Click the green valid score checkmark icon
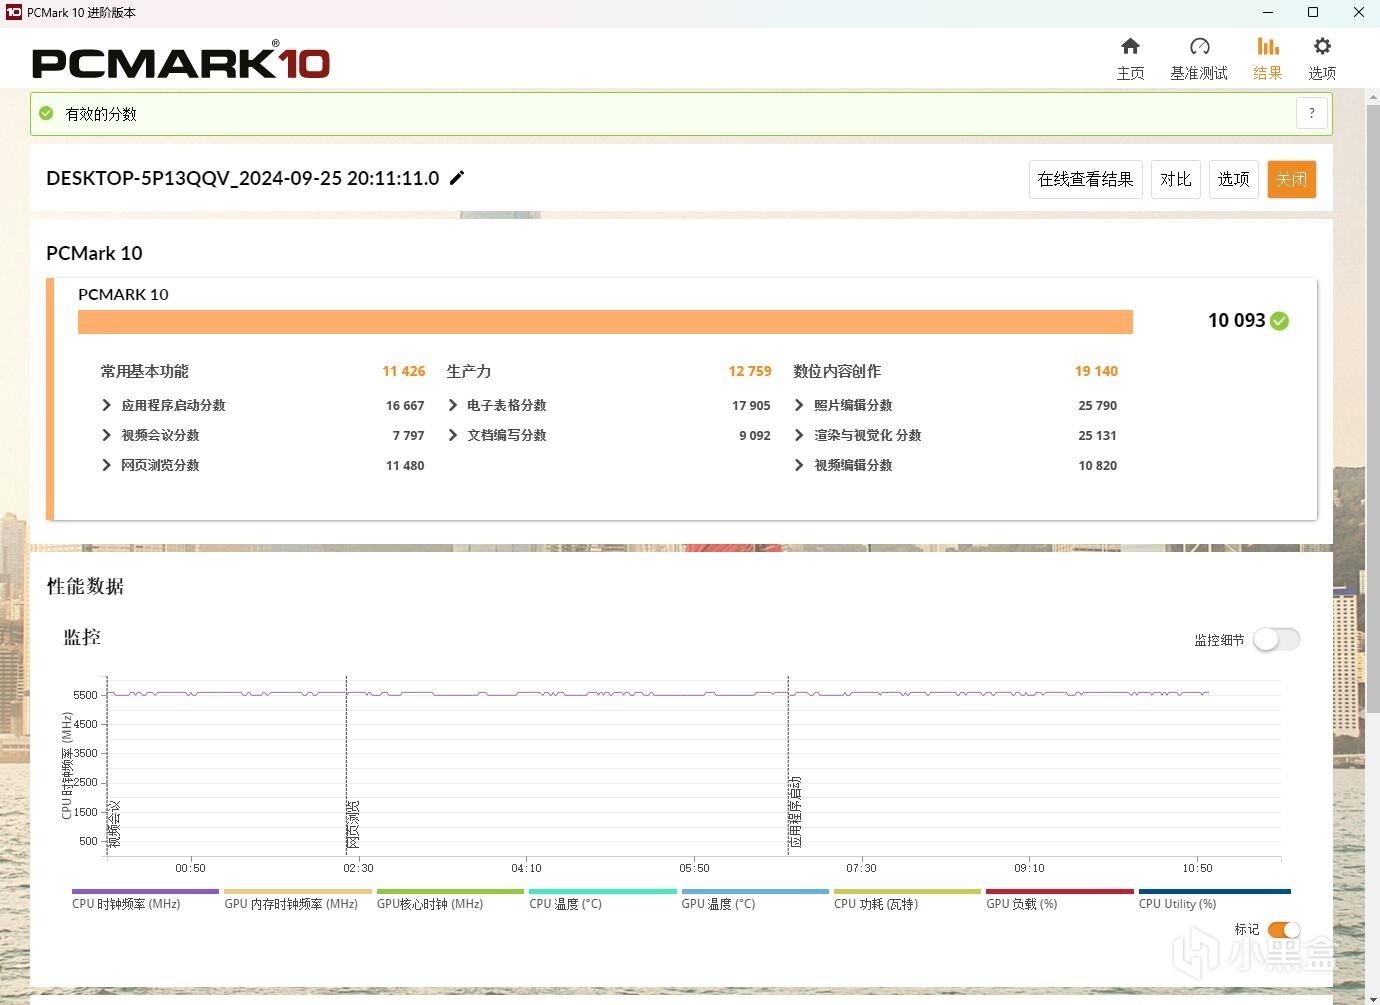 click(46, 113)
